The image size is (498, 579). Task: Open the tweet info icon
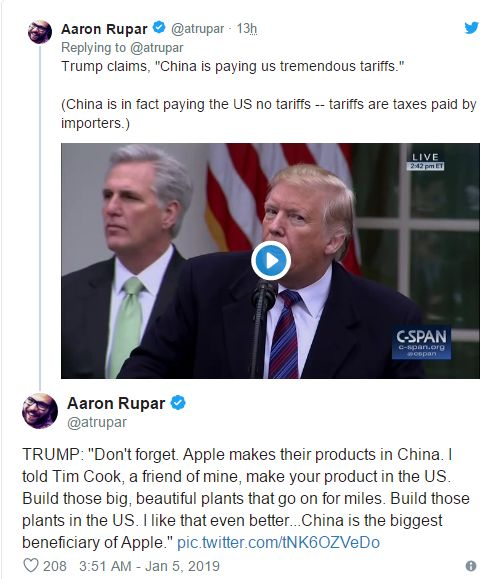click(471, 565)
